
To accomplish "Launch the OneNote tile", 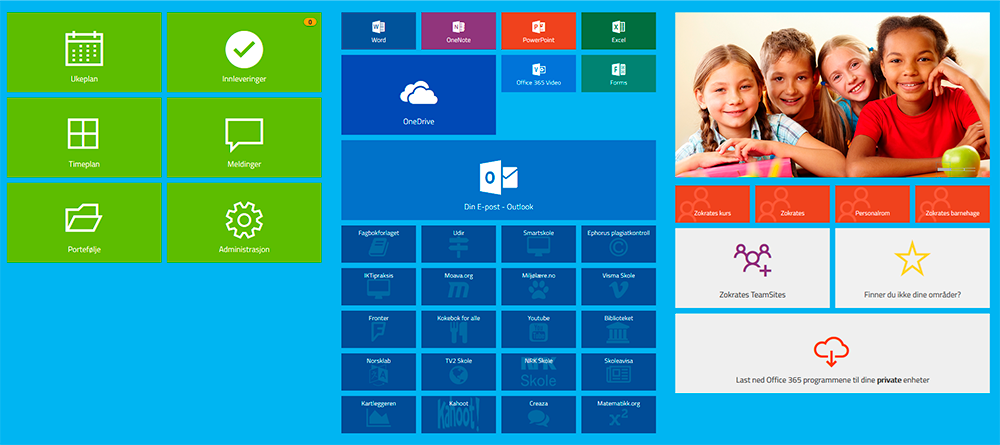I will tap(459, 31).
